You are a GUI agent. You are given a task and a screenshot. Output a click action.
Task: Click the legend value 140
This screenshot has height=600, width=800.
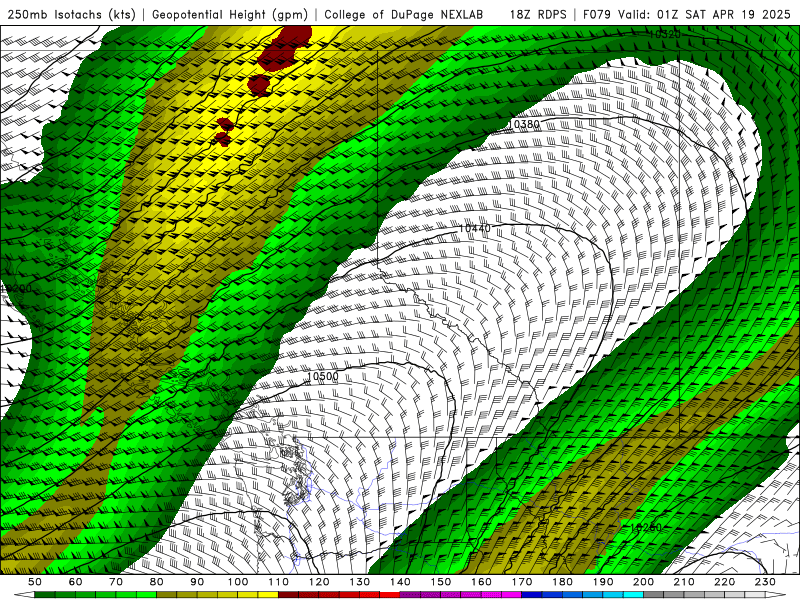pyautogui.click(x=400, y=582)
